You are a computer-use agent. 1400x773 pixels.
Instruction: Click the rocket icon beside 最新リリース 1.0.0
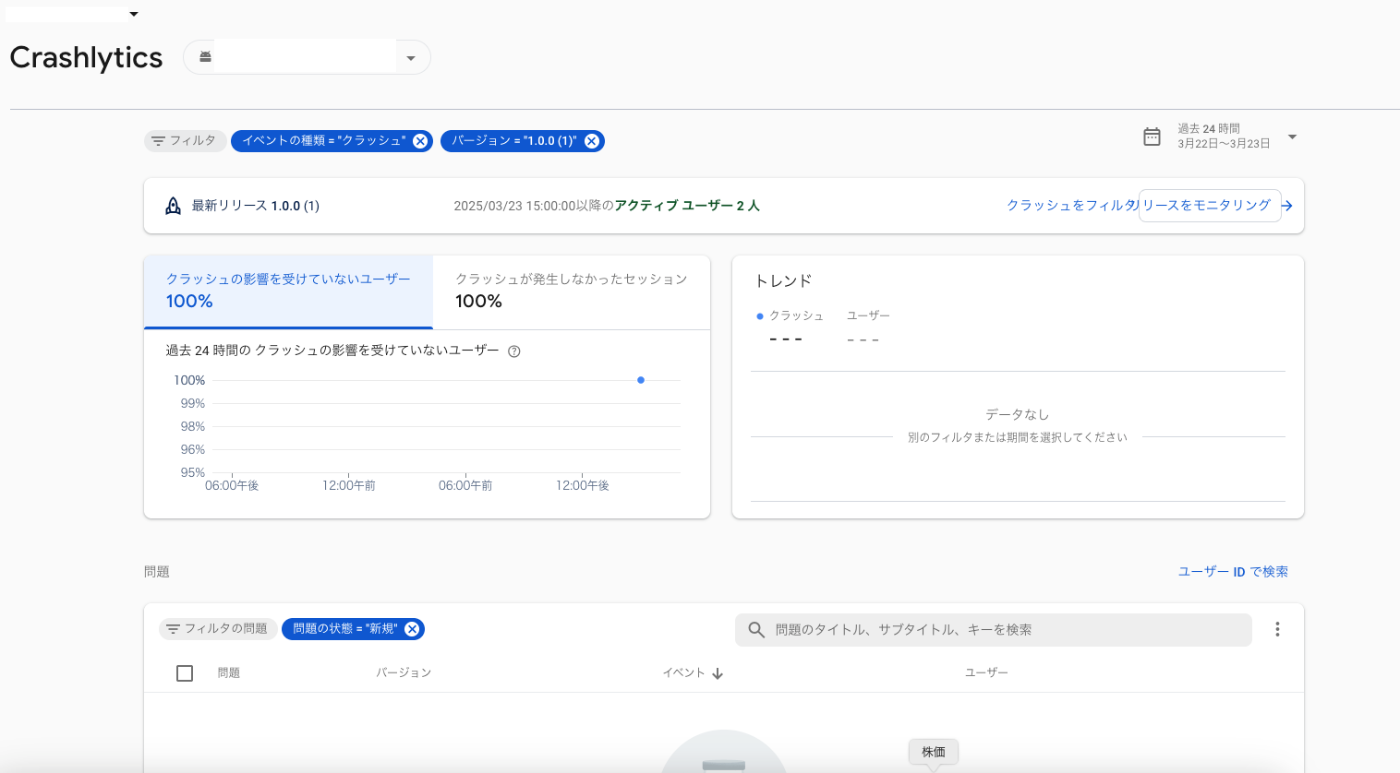pyautogui.click(x=171, y=205)
